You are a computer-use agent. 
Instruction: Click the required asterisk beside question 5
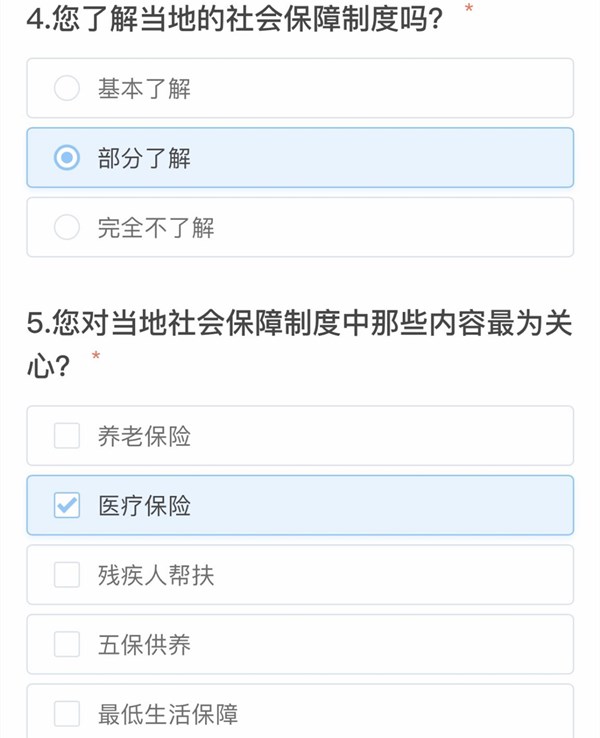(96, 357)
